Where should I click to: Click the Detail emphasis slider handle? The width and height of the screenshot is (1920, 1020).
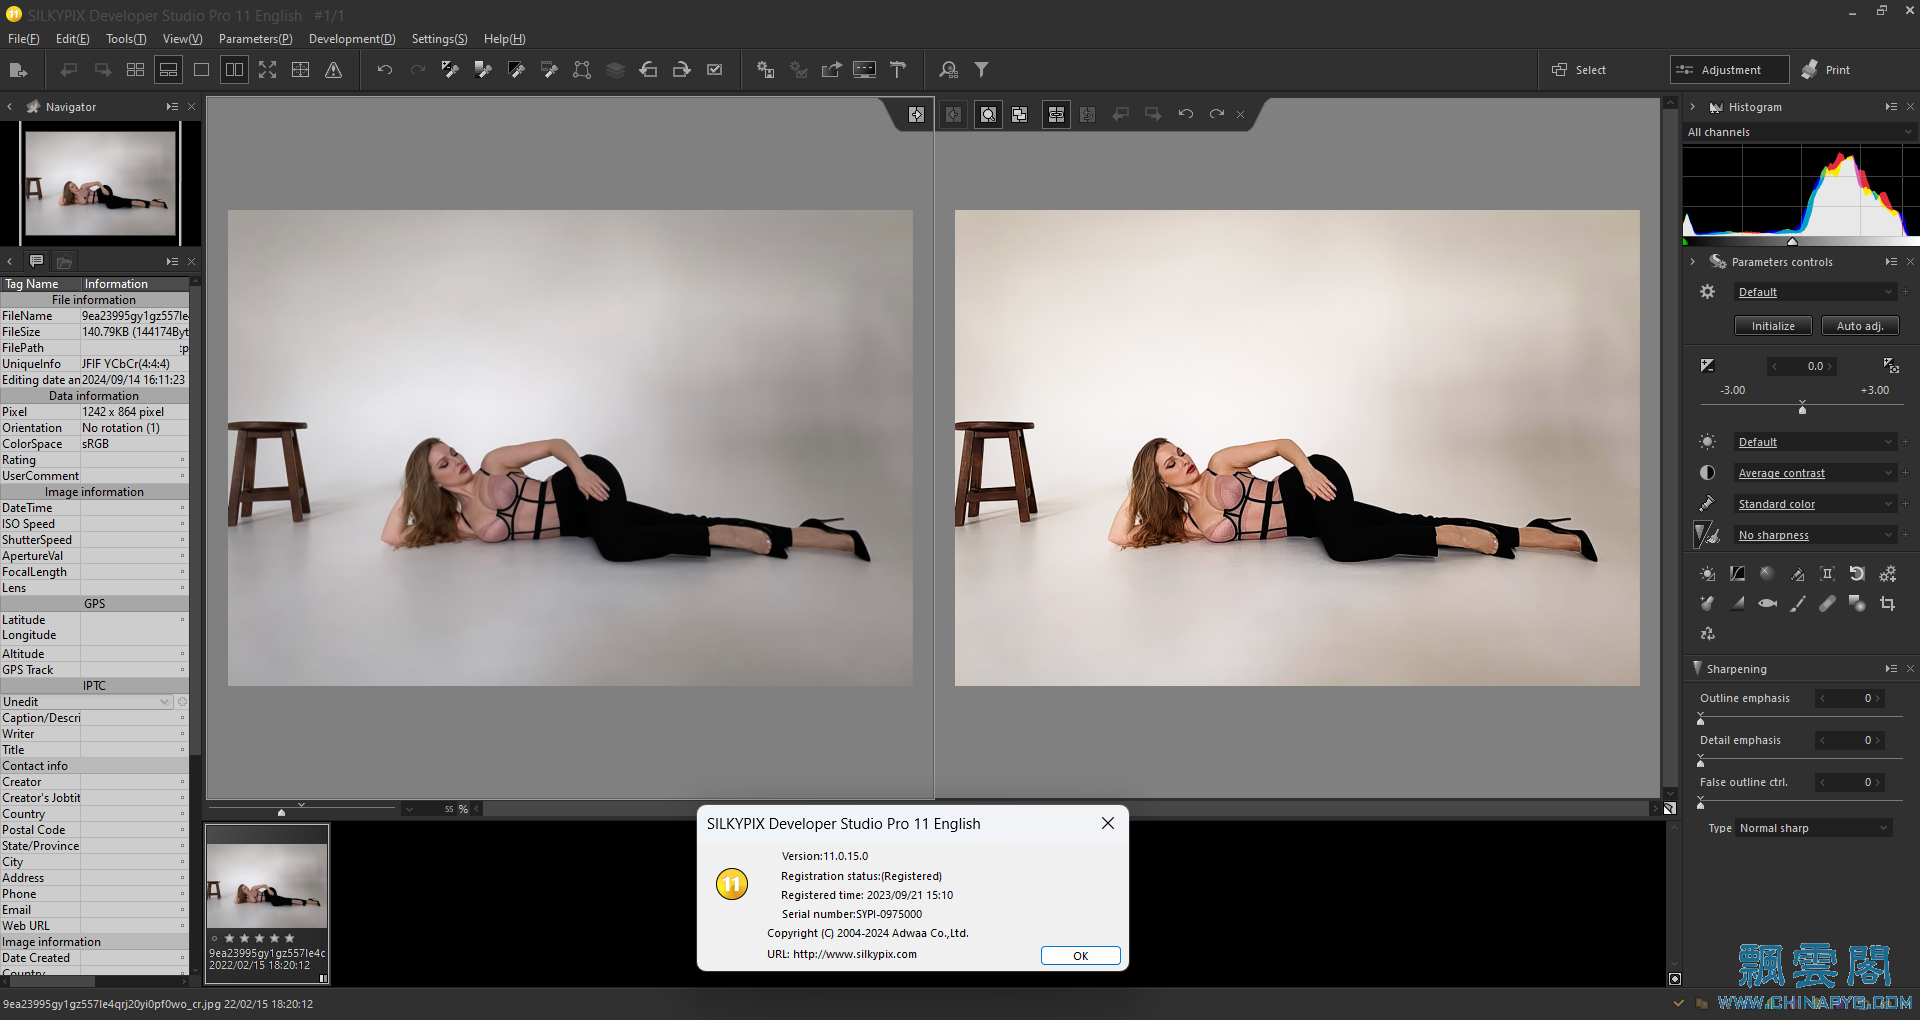pyautogui.click(x=1700, y=761)
